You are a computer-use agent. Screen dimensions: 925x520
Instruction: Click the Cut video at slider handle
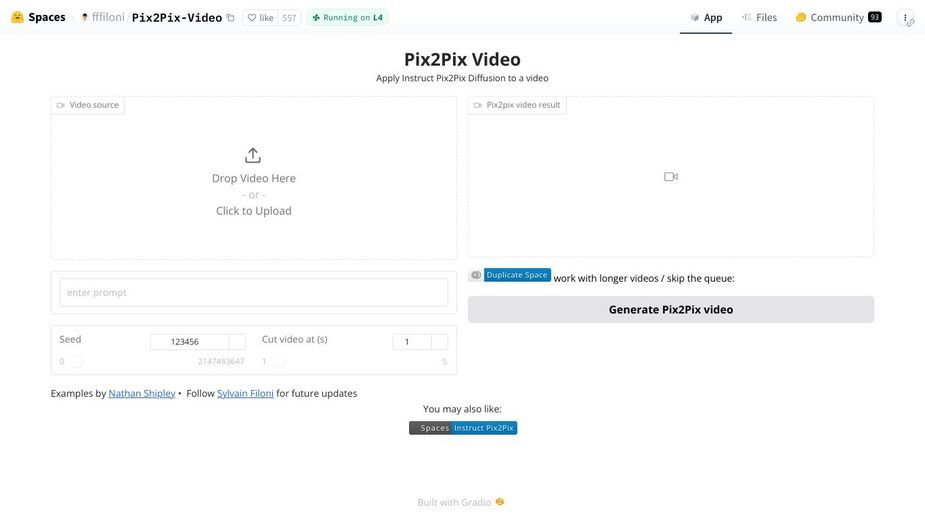coord(279,361)
